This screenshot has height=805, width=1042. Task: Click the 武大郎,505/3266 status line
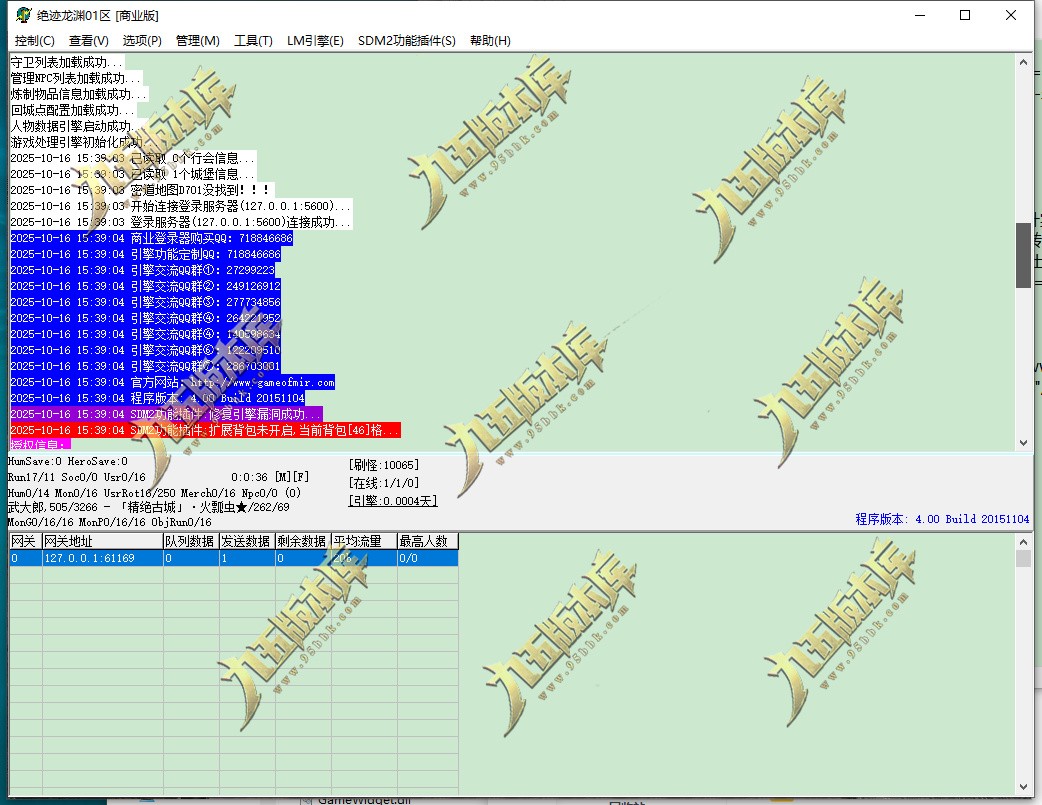149,507
